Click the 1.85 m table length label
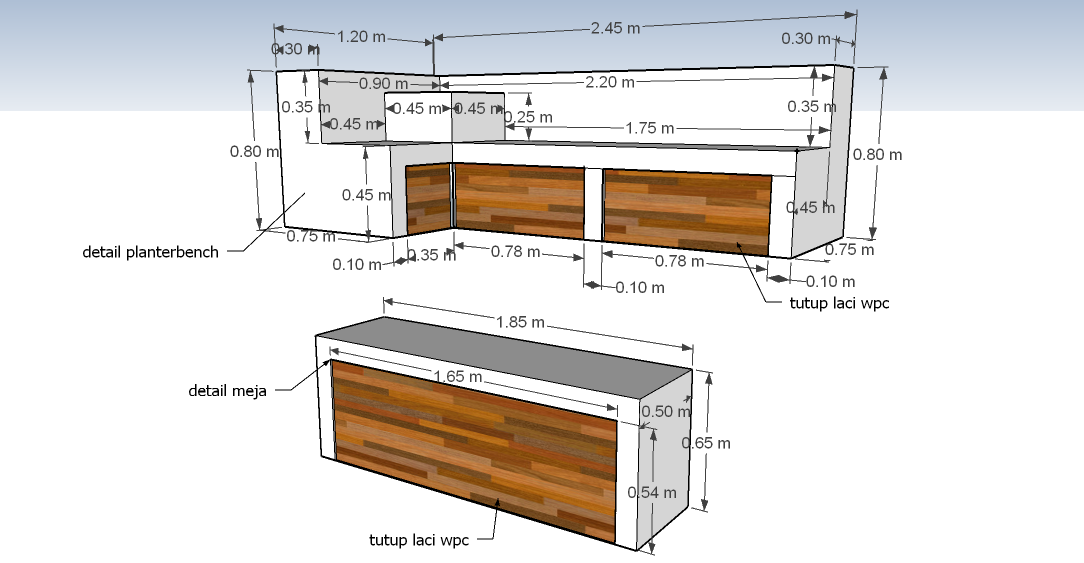 (521, 322)
